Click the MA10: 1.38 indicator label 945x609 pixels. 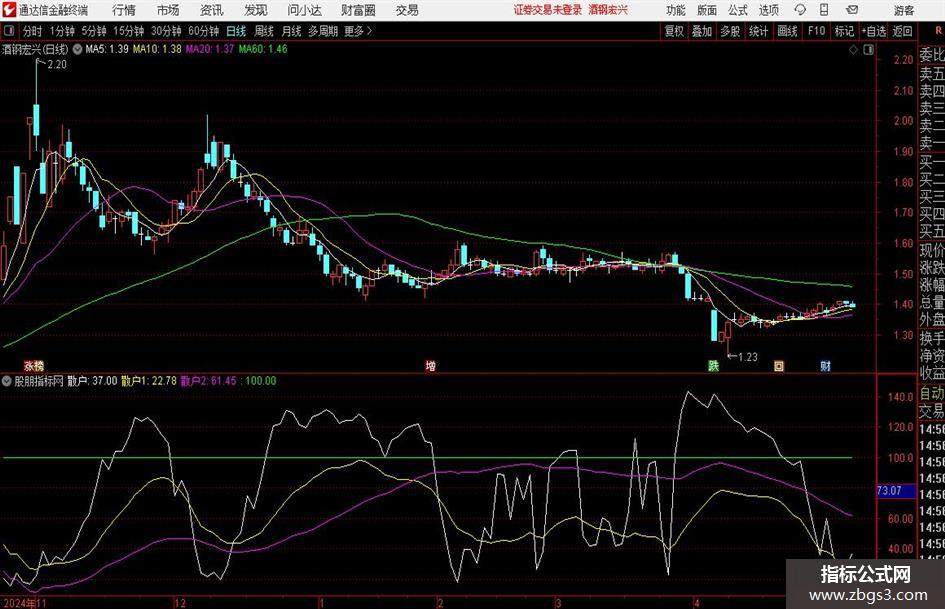157,49
